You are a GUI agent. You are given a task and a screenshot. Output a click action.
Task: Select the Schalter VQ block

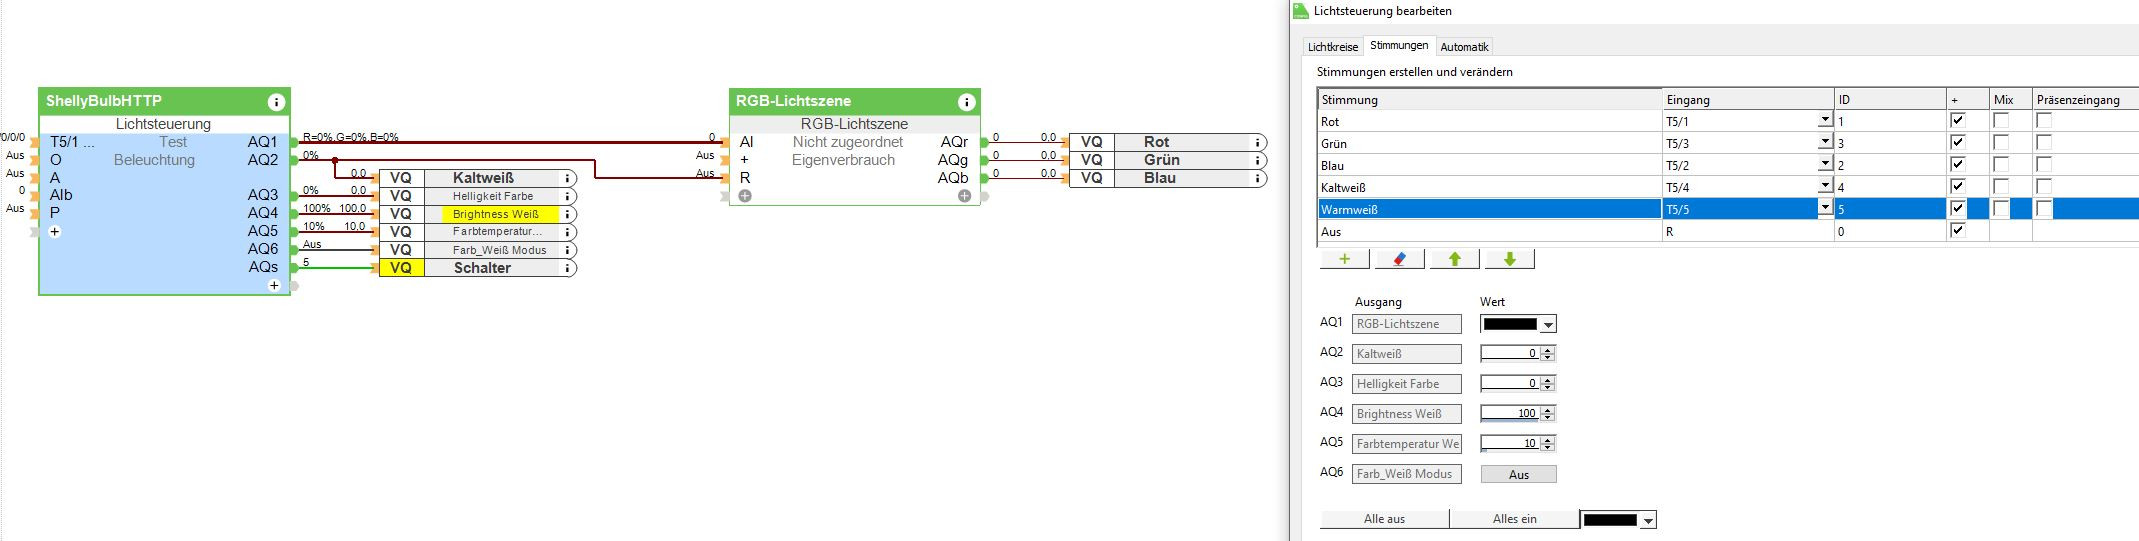478,268
